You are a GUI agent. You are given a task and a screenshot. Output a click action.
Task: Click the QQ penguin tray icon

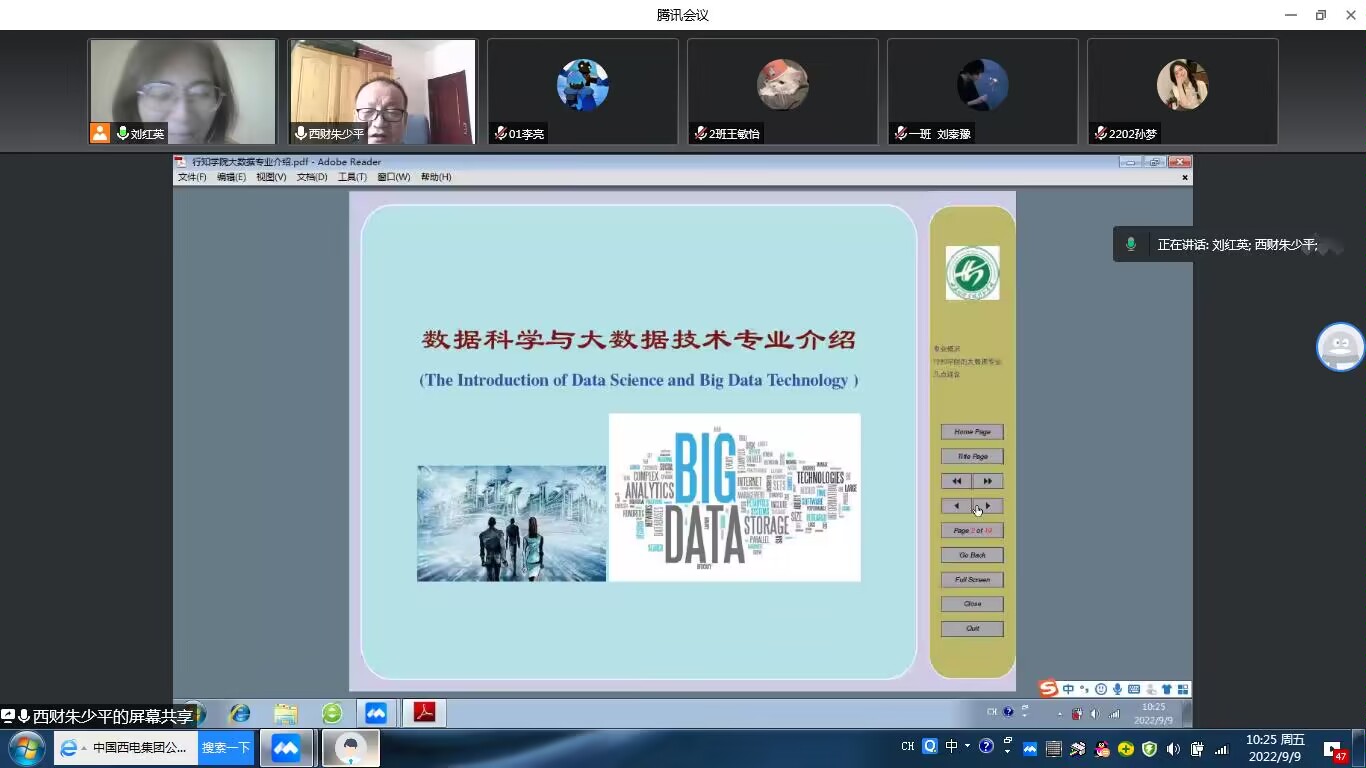(1102, 749)
